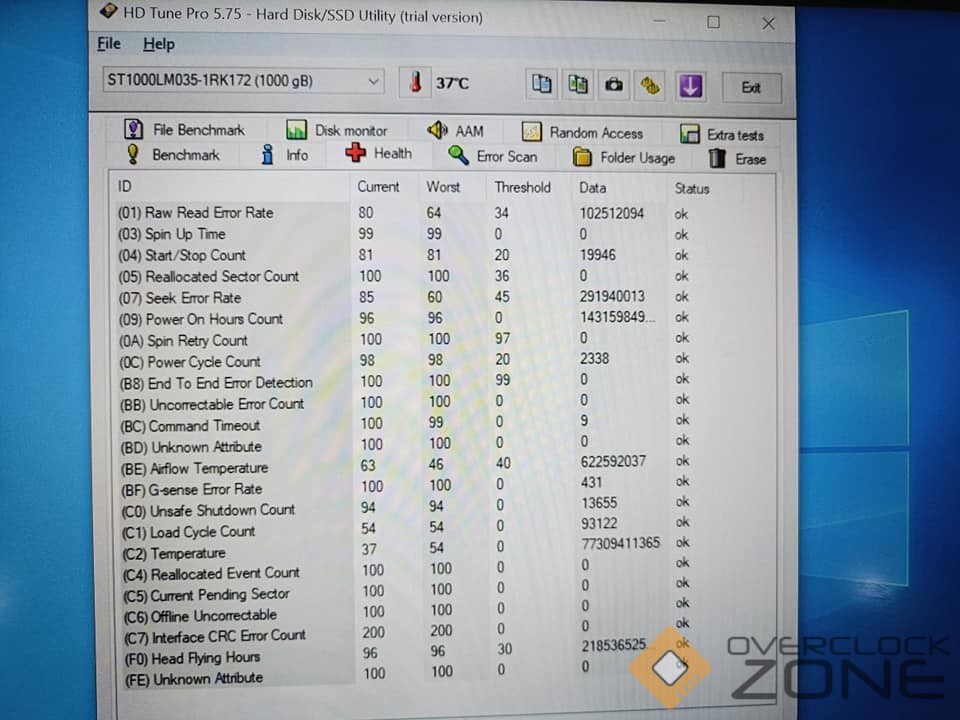Switch to the Random Access tab
Viewport: 960px width, 720px height.
point(582,133)
